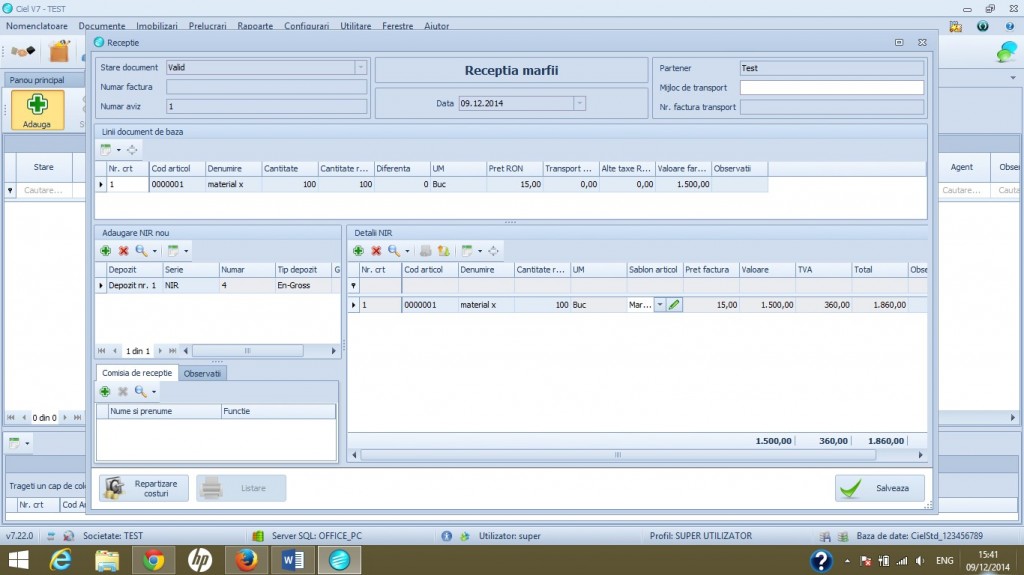Screen dimensions: 1024x575
Task: Open the Data date picker dropdown
Action: [x=579, y=103]
